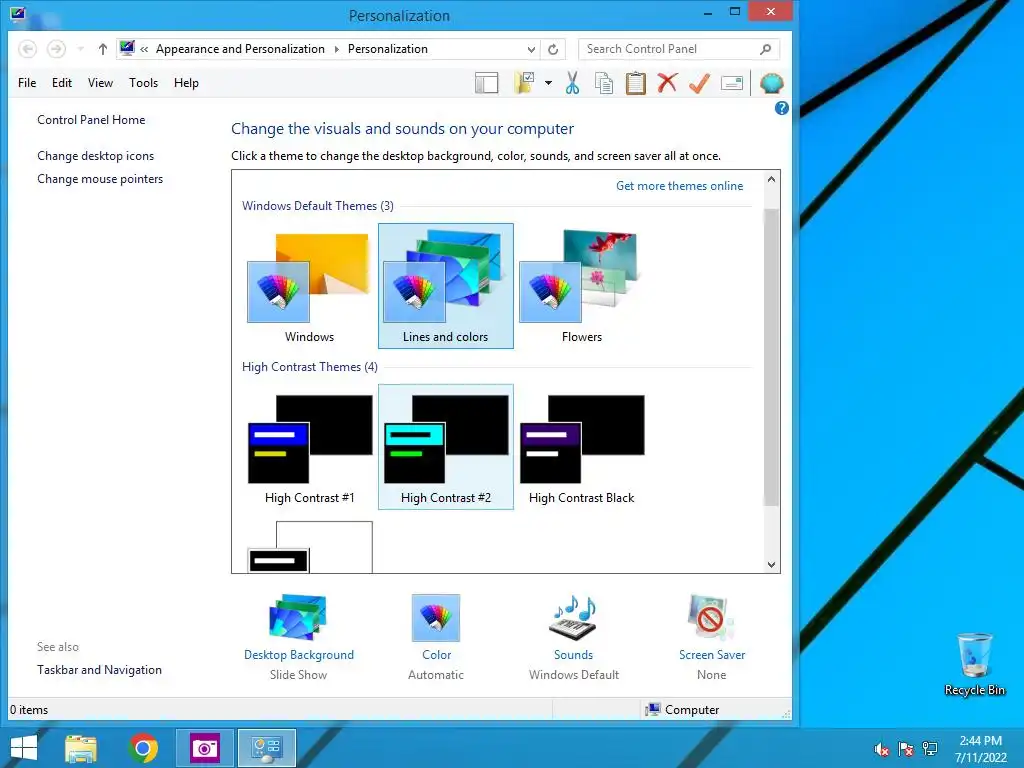The height and width of the screenshot is (768, 1024).
Task: Click the search magnifier icon
Action: coord(765,49)
